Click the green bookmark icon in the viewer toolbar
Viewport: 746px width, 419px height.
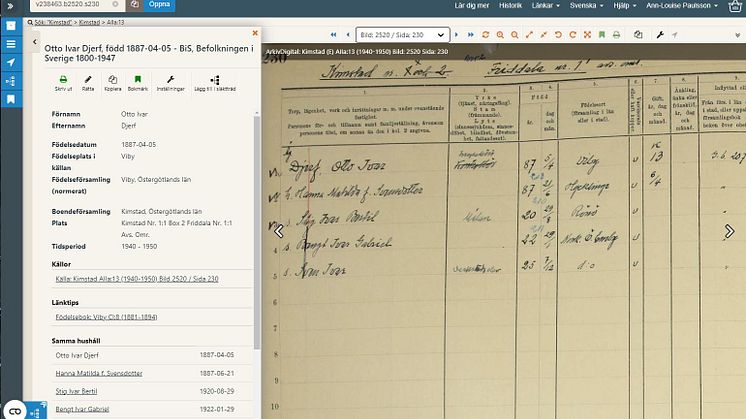click(602, 35)
